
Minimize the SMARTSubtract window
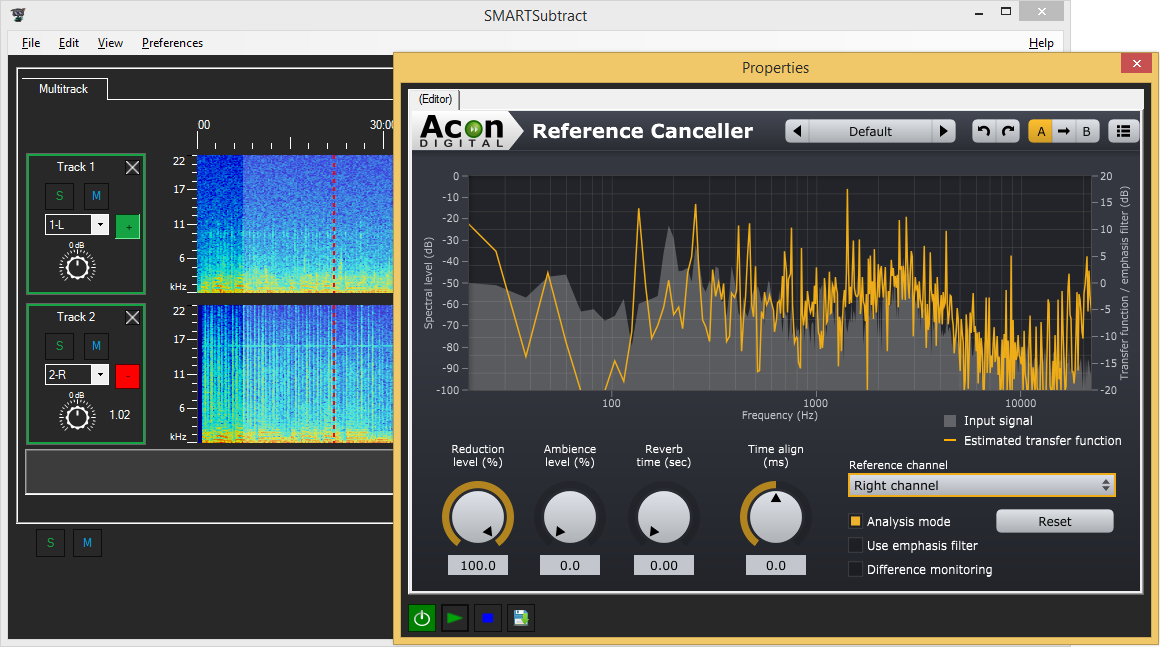[979, 12]
